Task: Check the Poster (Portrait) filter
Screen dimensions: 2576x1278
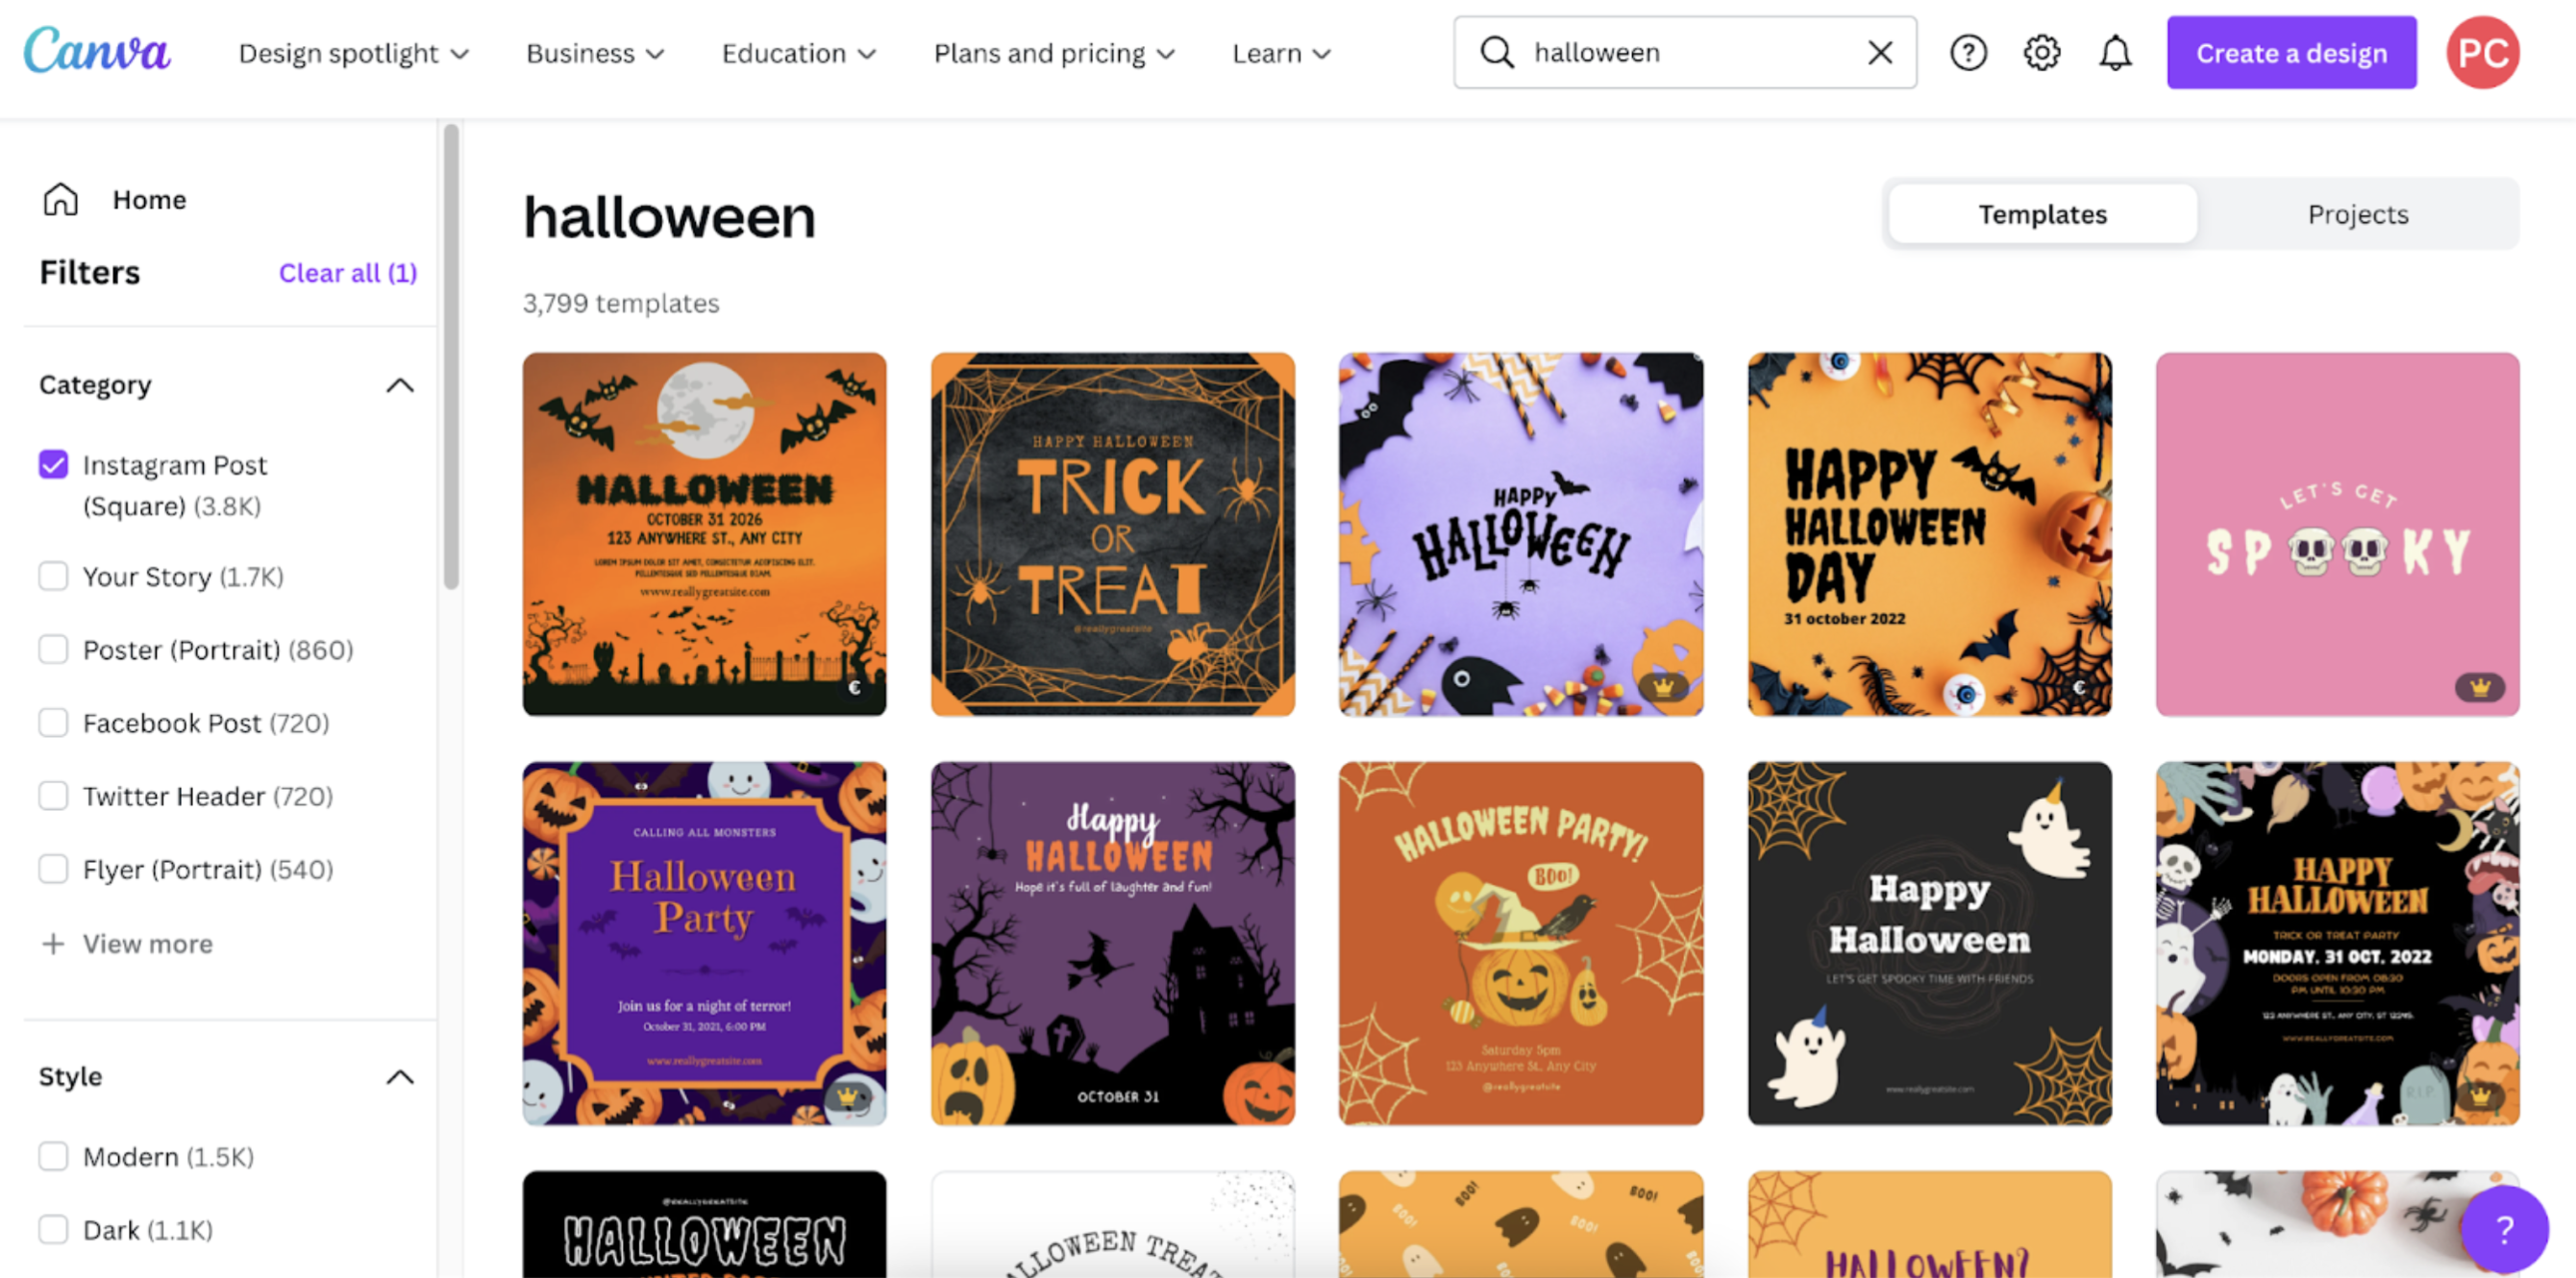Action: (x=54, y=649)
